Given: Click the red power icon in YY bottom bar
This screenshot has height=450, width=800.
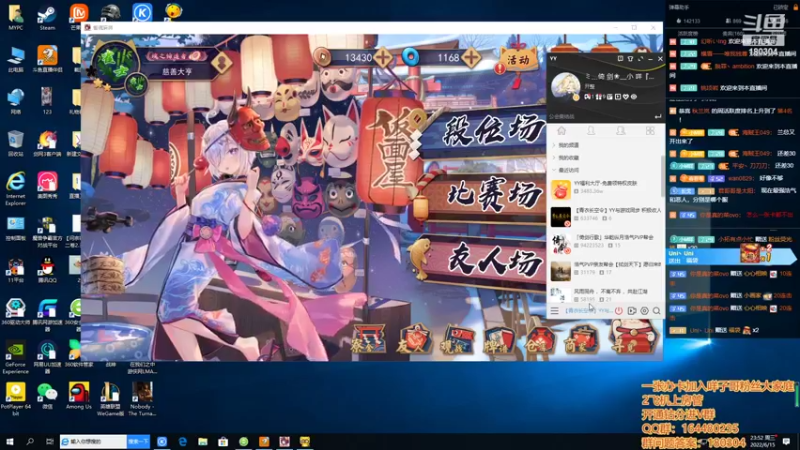Looking at the screenshot, I should tap(618, 311).
